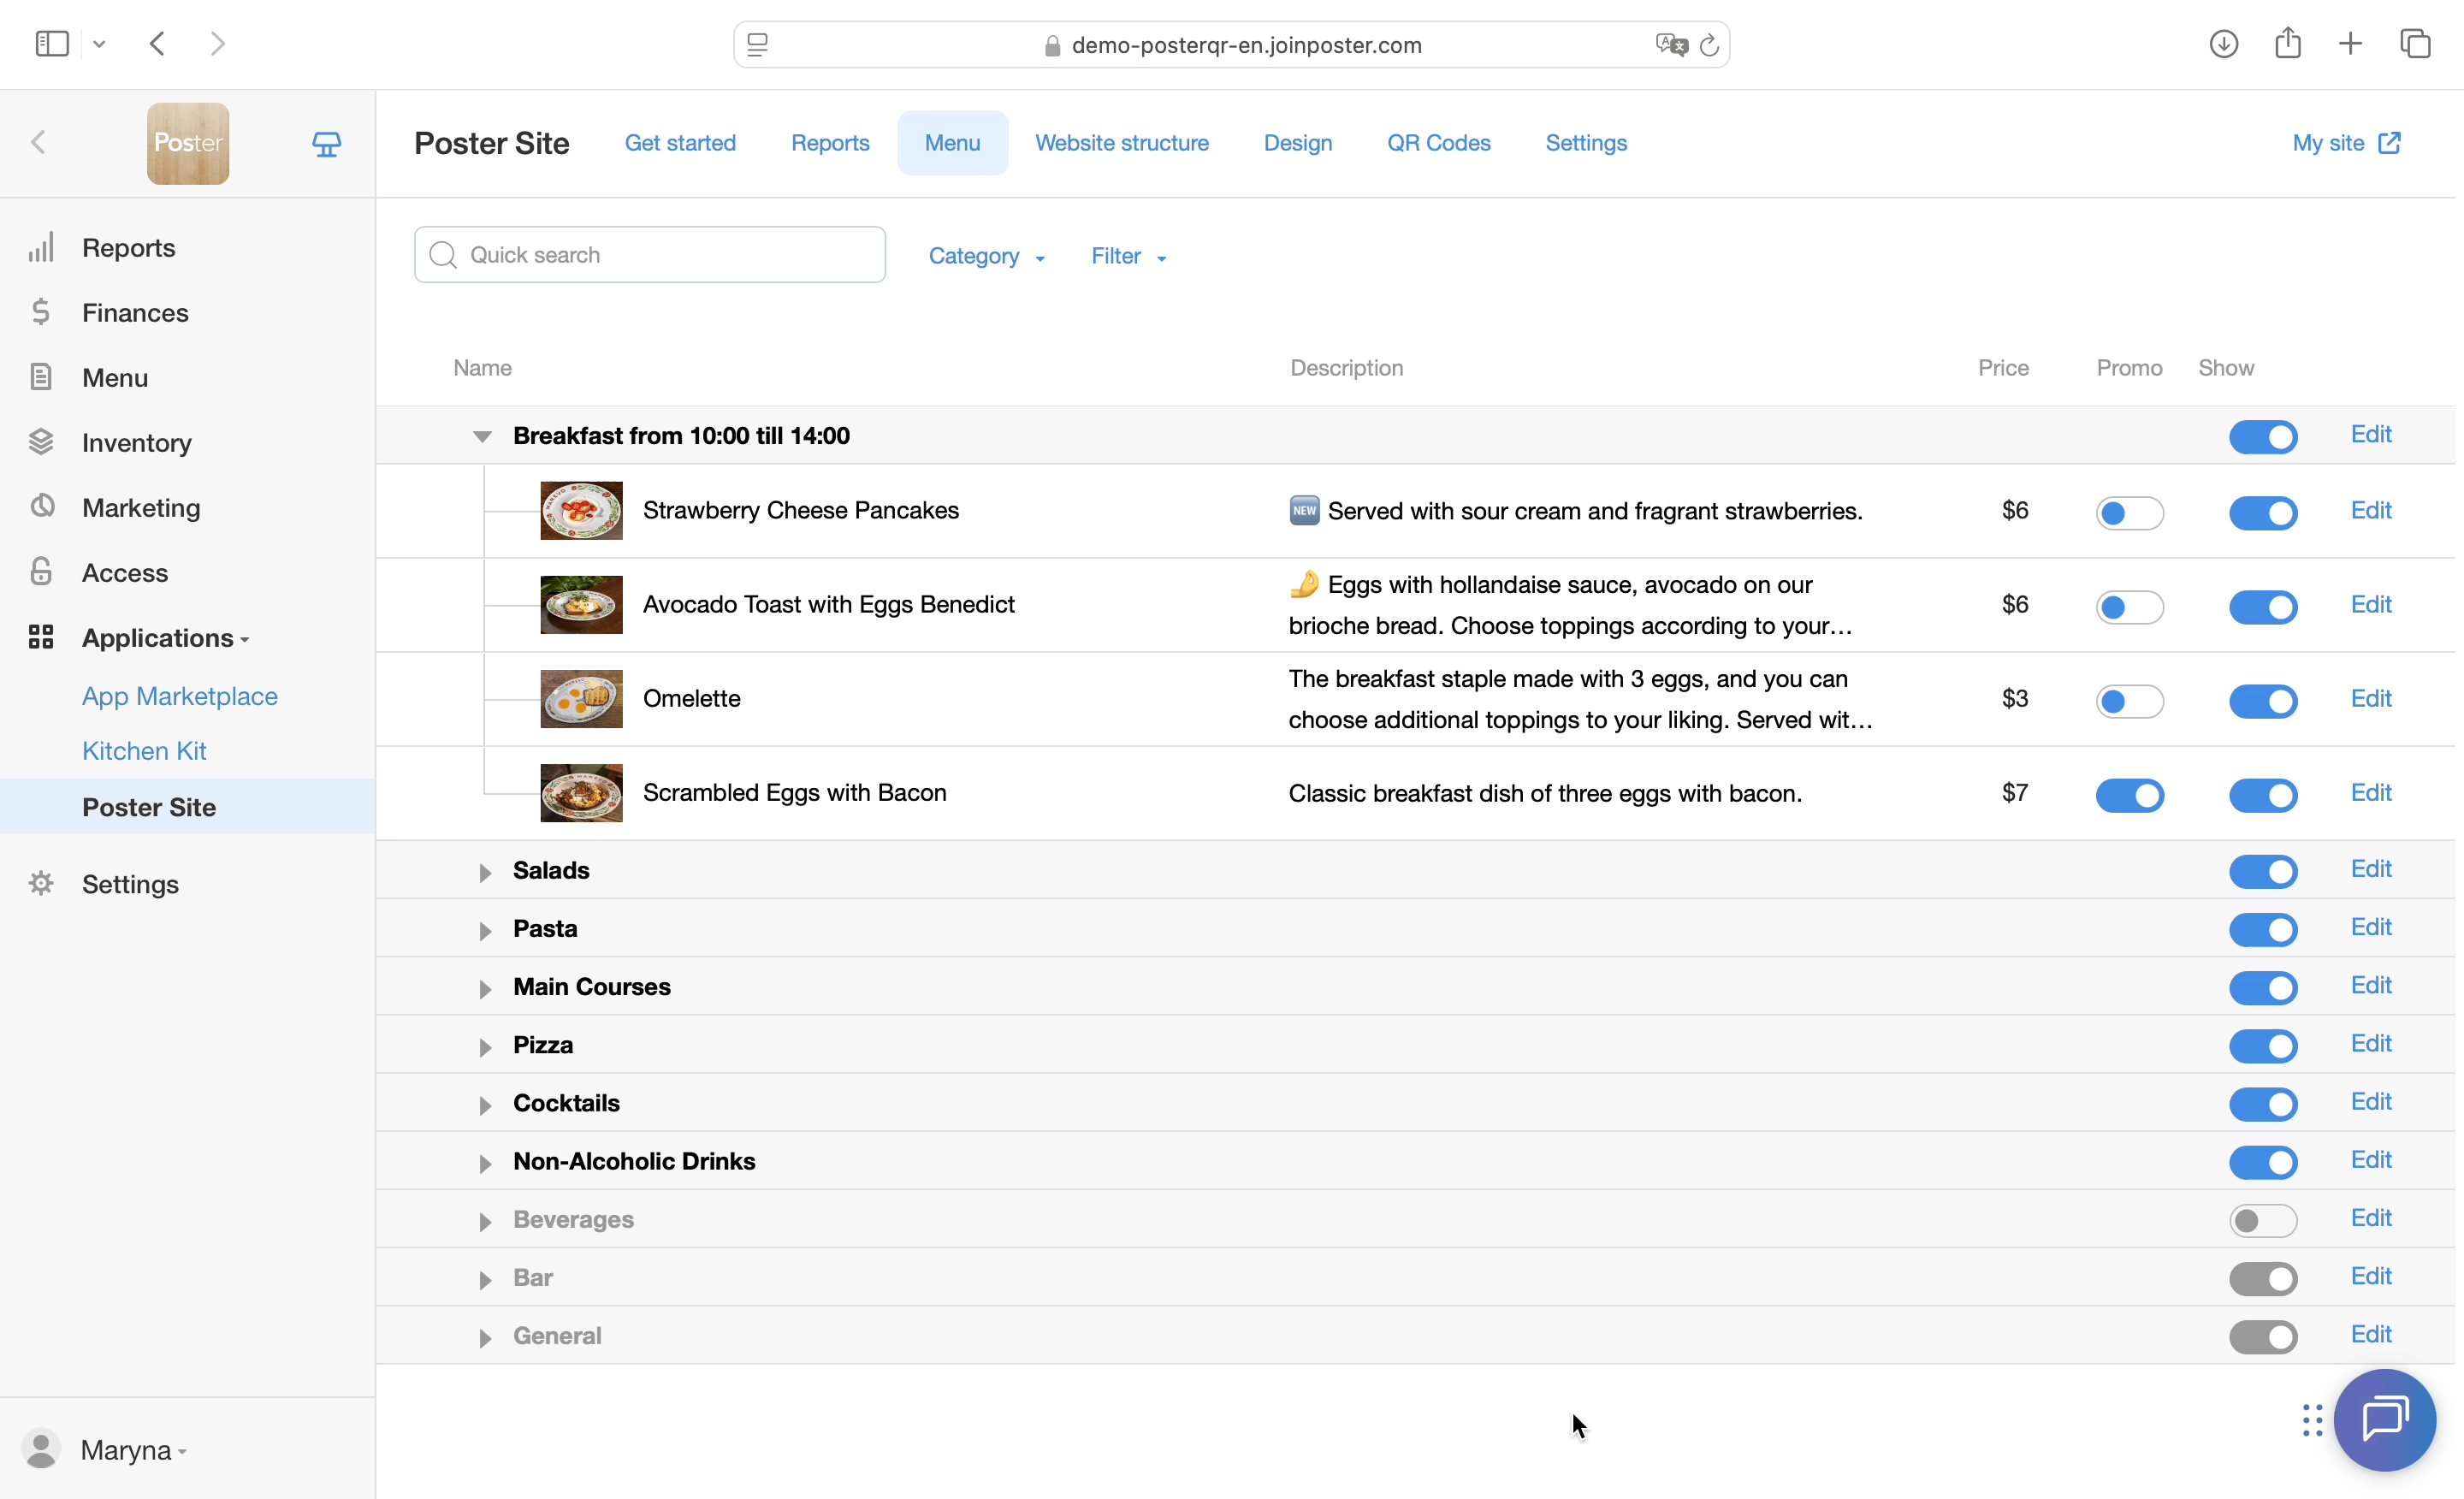Open Inventory via its layers icon

coord(41,442)
